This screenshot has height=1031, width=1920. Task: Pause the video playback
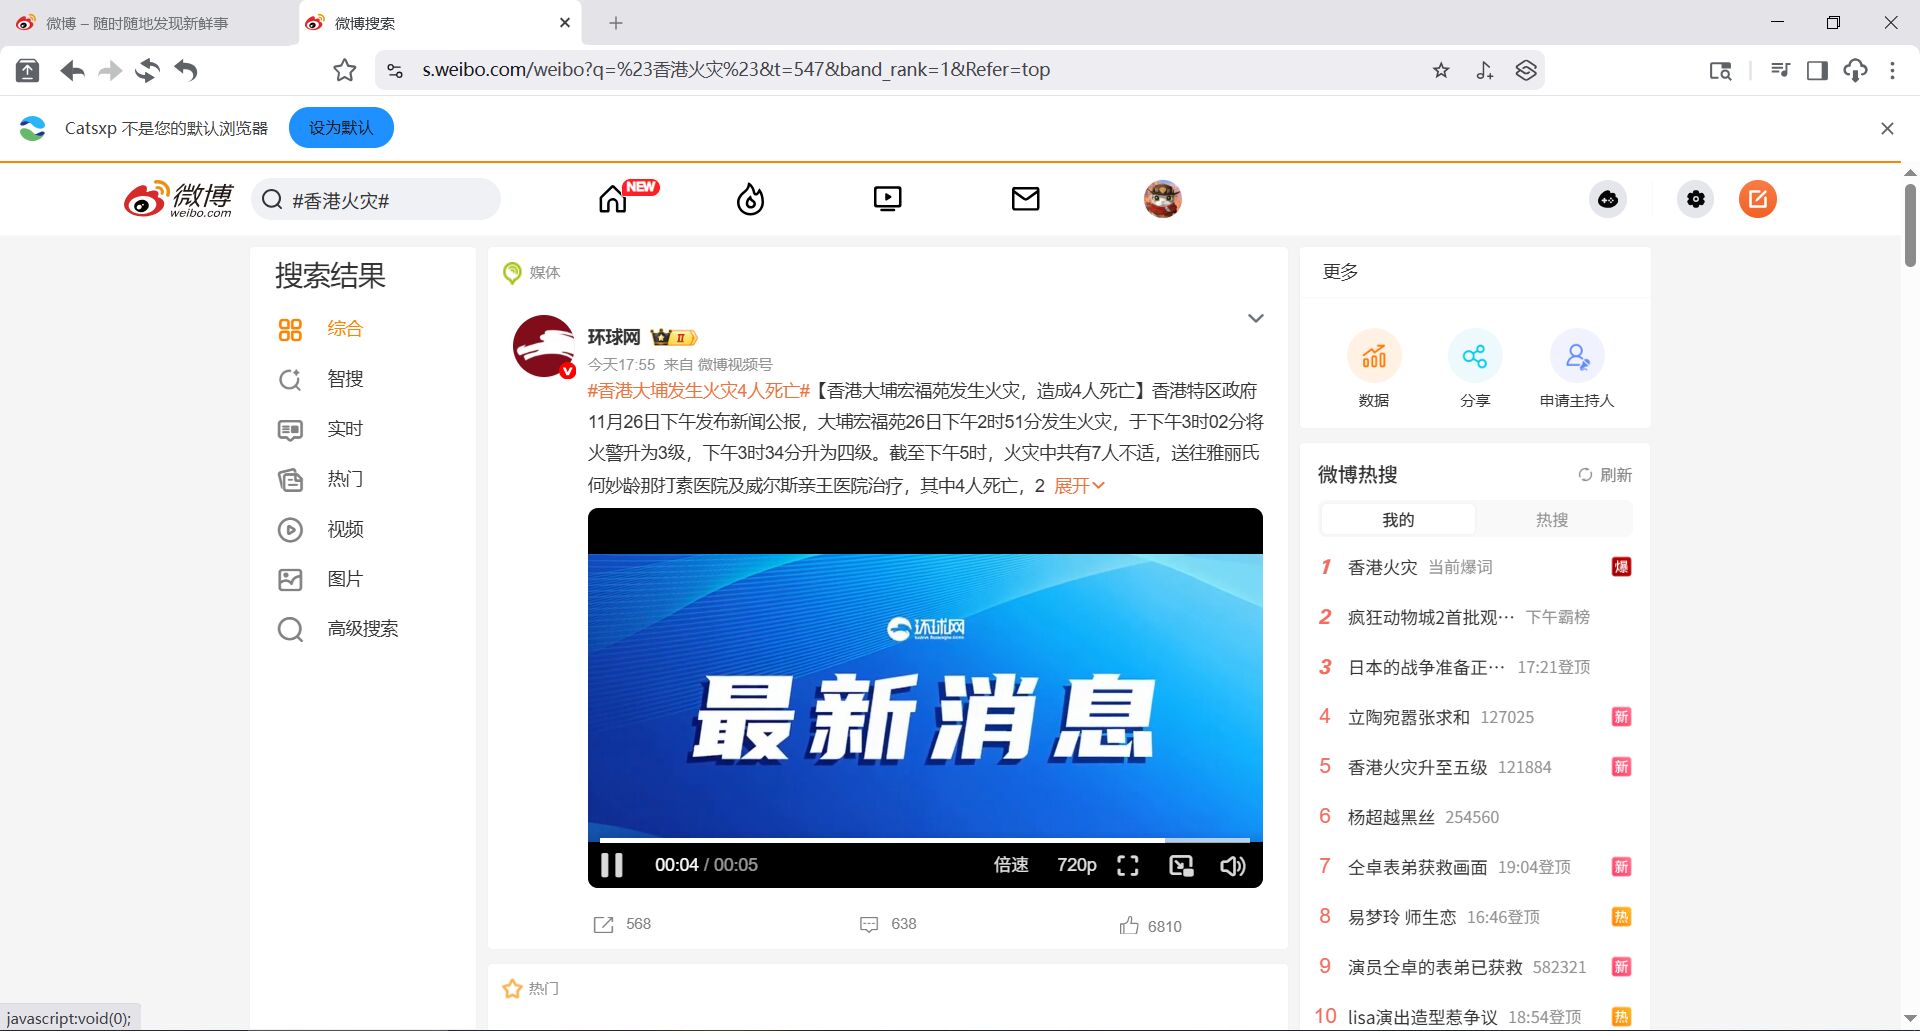pyautogui.click(x=612, y=865)
